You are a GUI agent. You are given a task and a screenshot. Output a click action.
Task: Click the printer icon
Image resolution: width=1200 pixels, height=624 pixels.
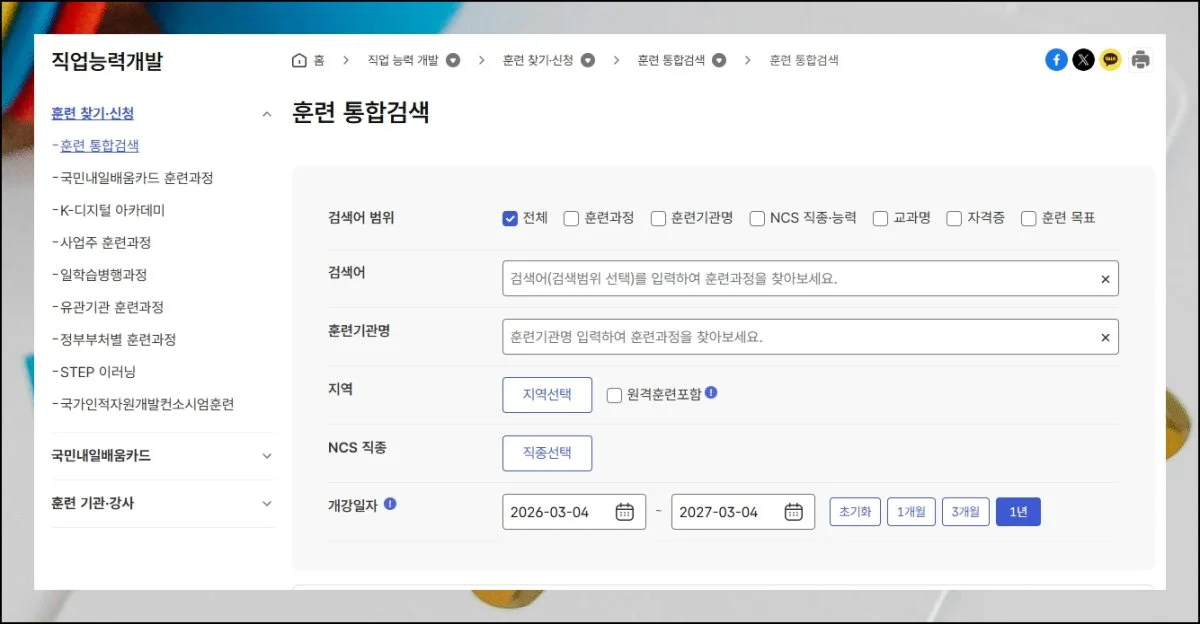(x=1141, y=60)
